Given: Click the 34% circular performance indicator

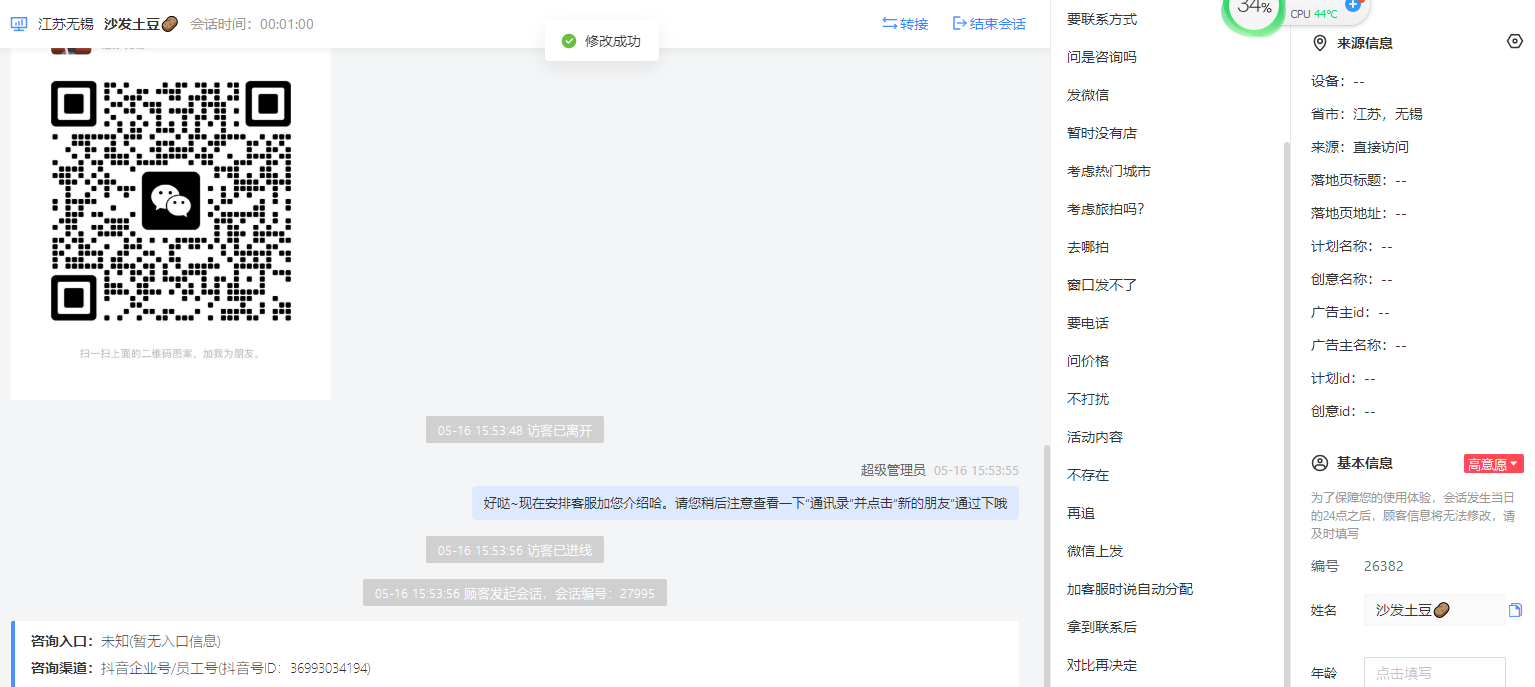Looking at the screenshot, I should pos(1253,9).
